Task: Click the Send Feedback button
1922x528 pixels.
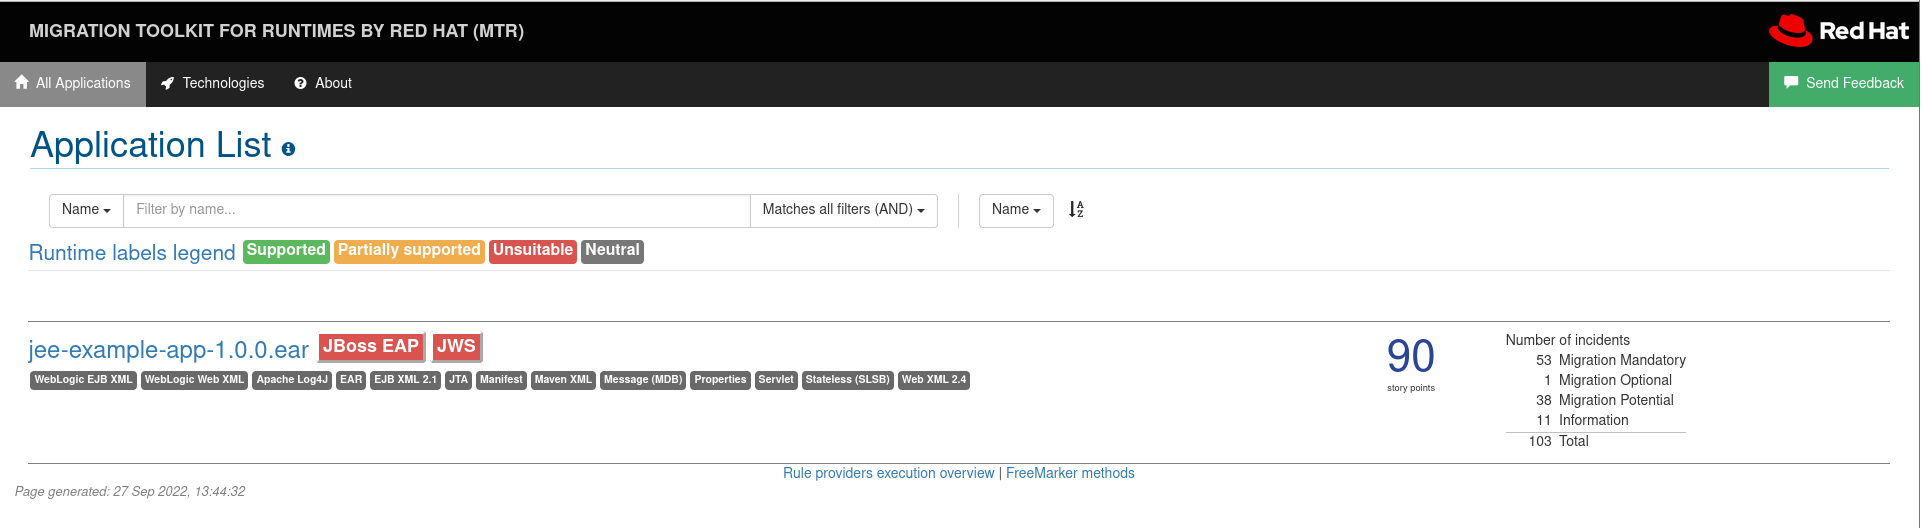Action: 1844,84
